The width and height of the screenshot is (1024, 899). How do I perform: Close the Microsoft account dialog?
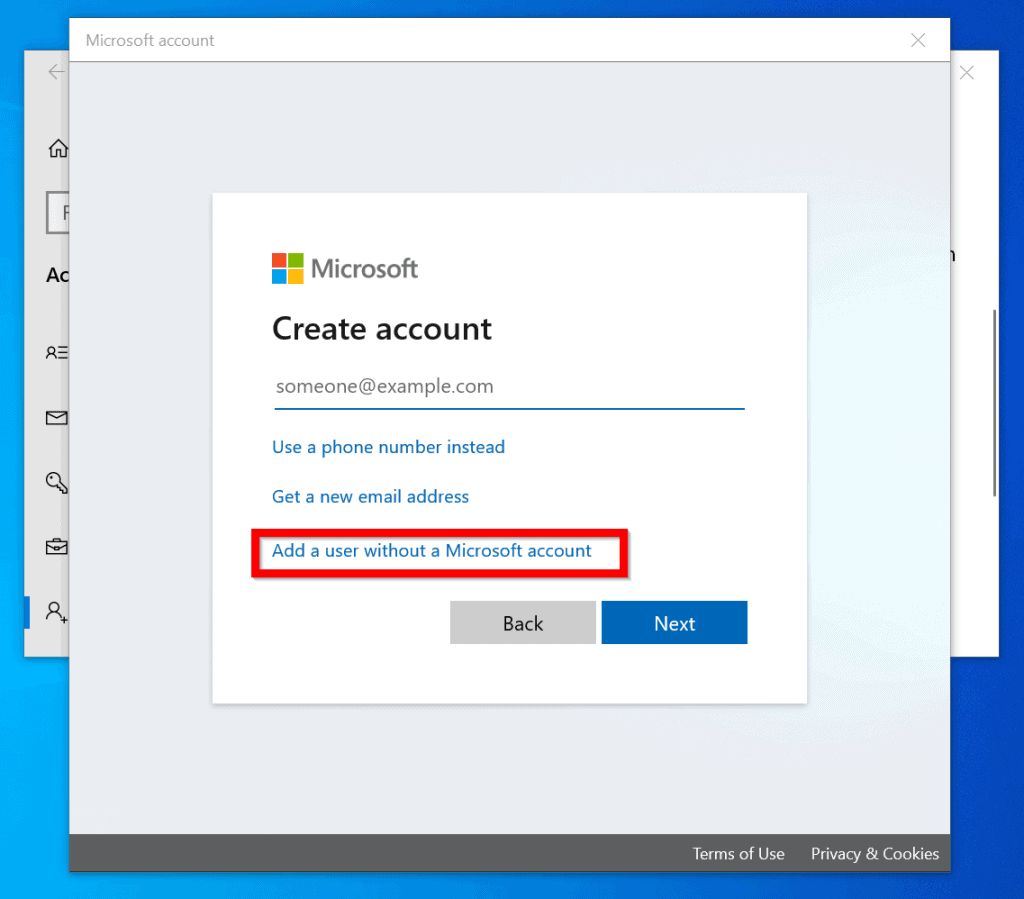click(x=918, y=40)
